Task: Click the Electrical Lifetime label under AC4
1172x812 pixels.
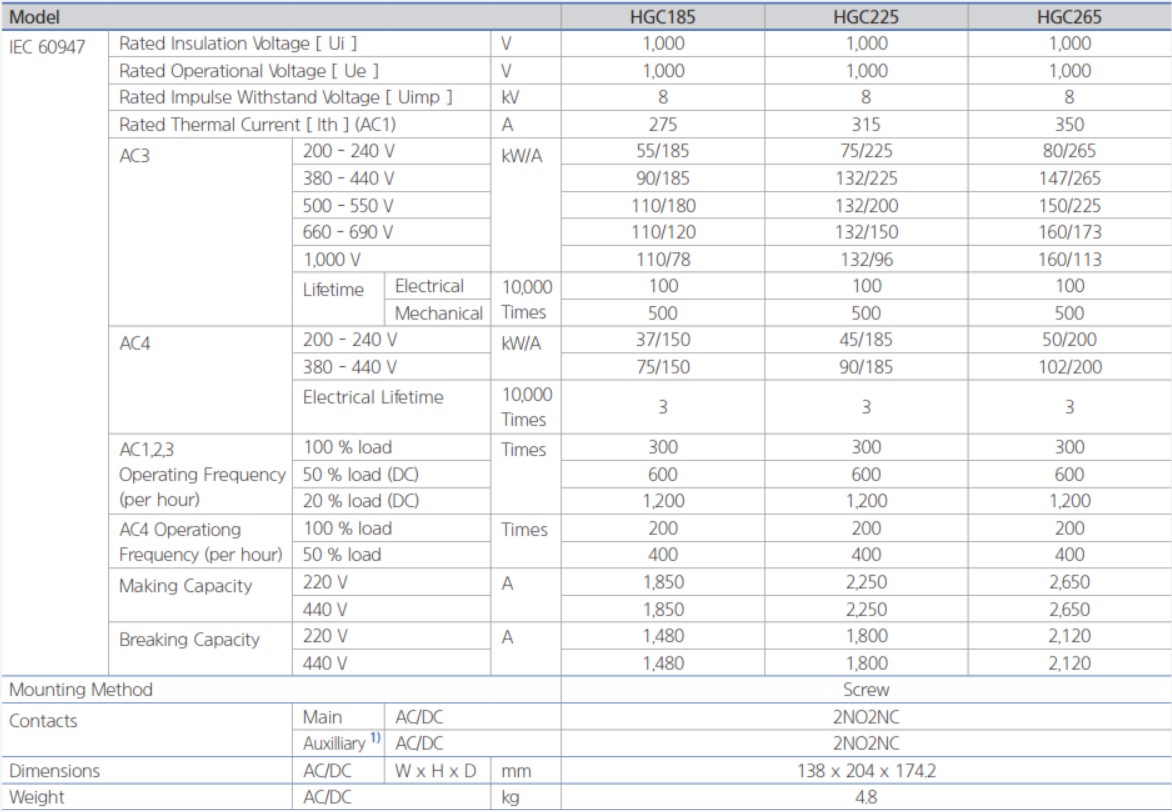Action: [373, 397]
